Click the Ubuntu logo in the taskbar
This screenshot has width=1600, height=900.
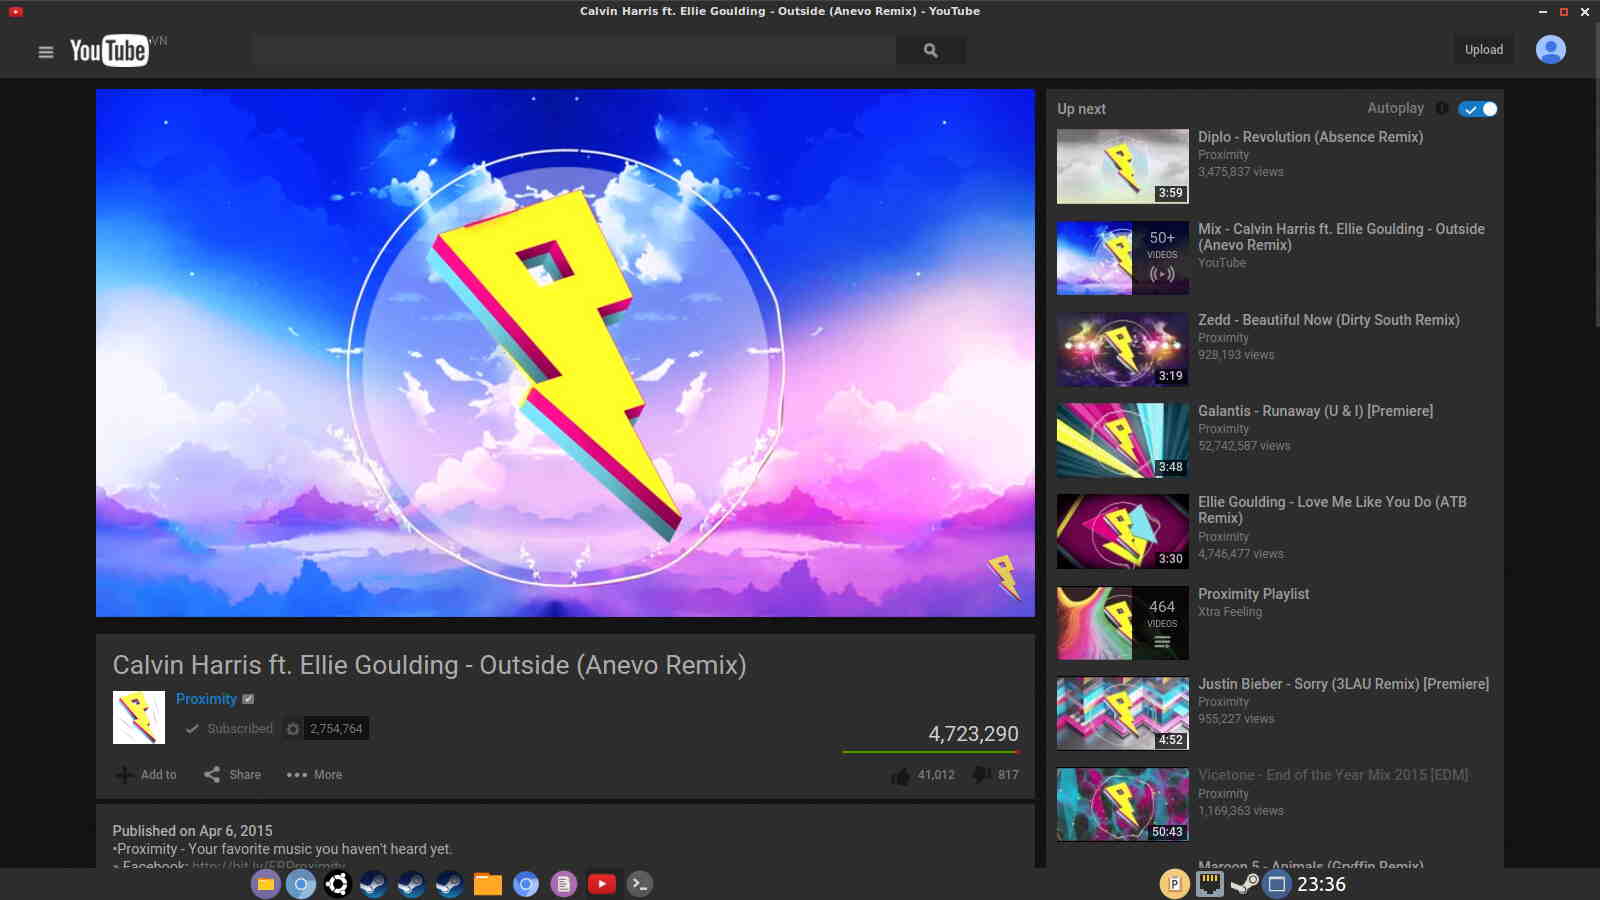coord(337,884)
